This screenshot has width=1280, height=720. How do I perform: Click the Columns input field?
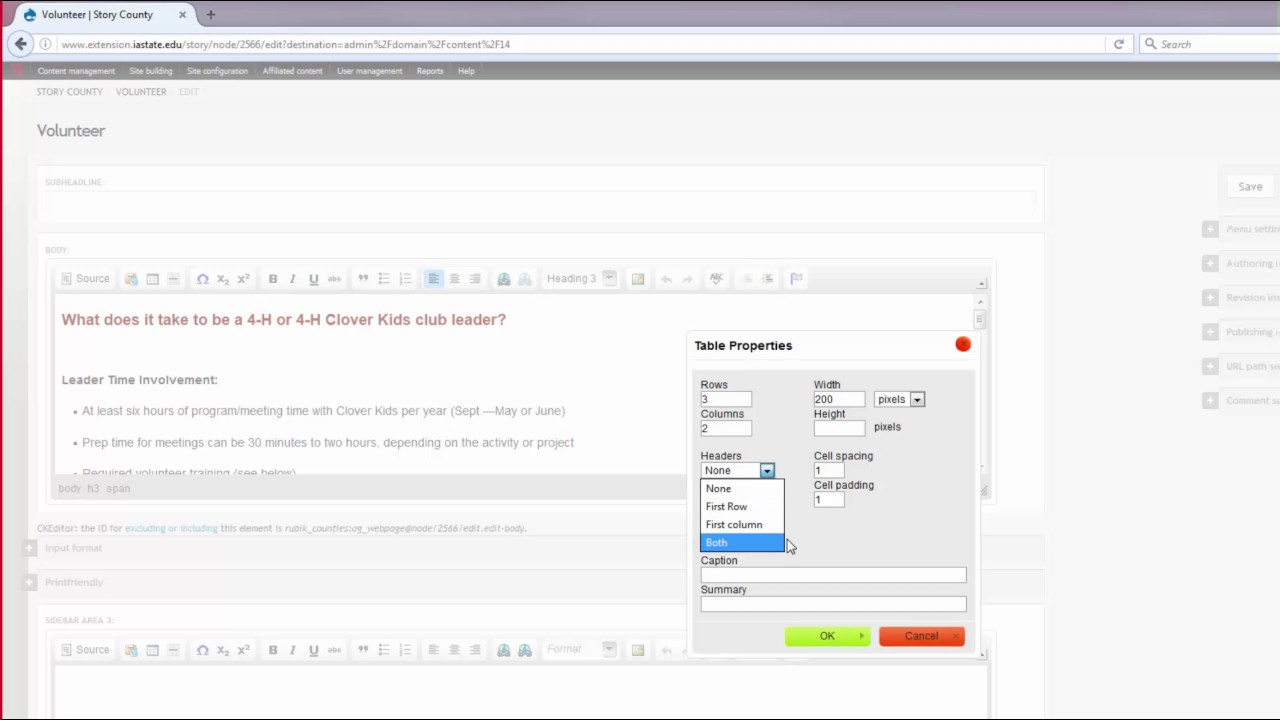coord(726,428)
